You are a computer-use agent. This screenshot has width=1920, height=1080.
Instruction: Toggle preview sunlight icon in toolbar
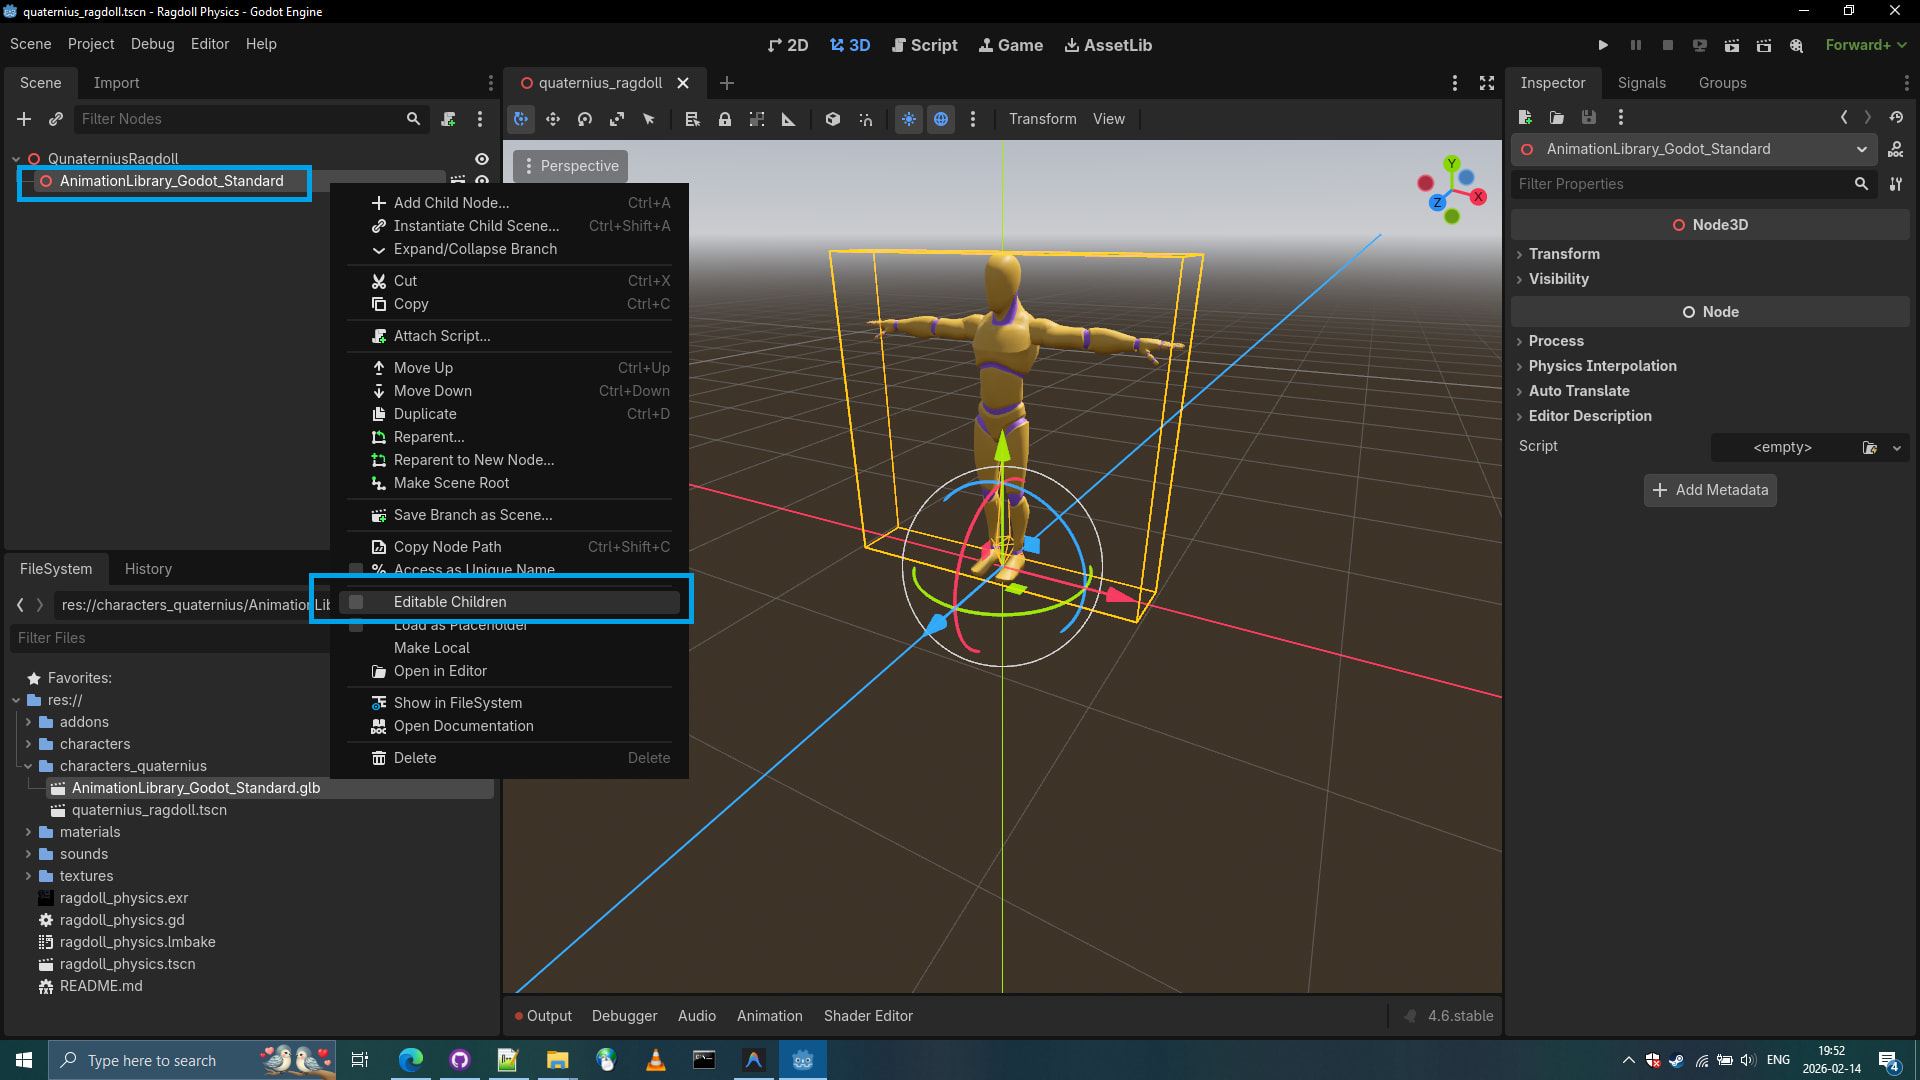909,119
